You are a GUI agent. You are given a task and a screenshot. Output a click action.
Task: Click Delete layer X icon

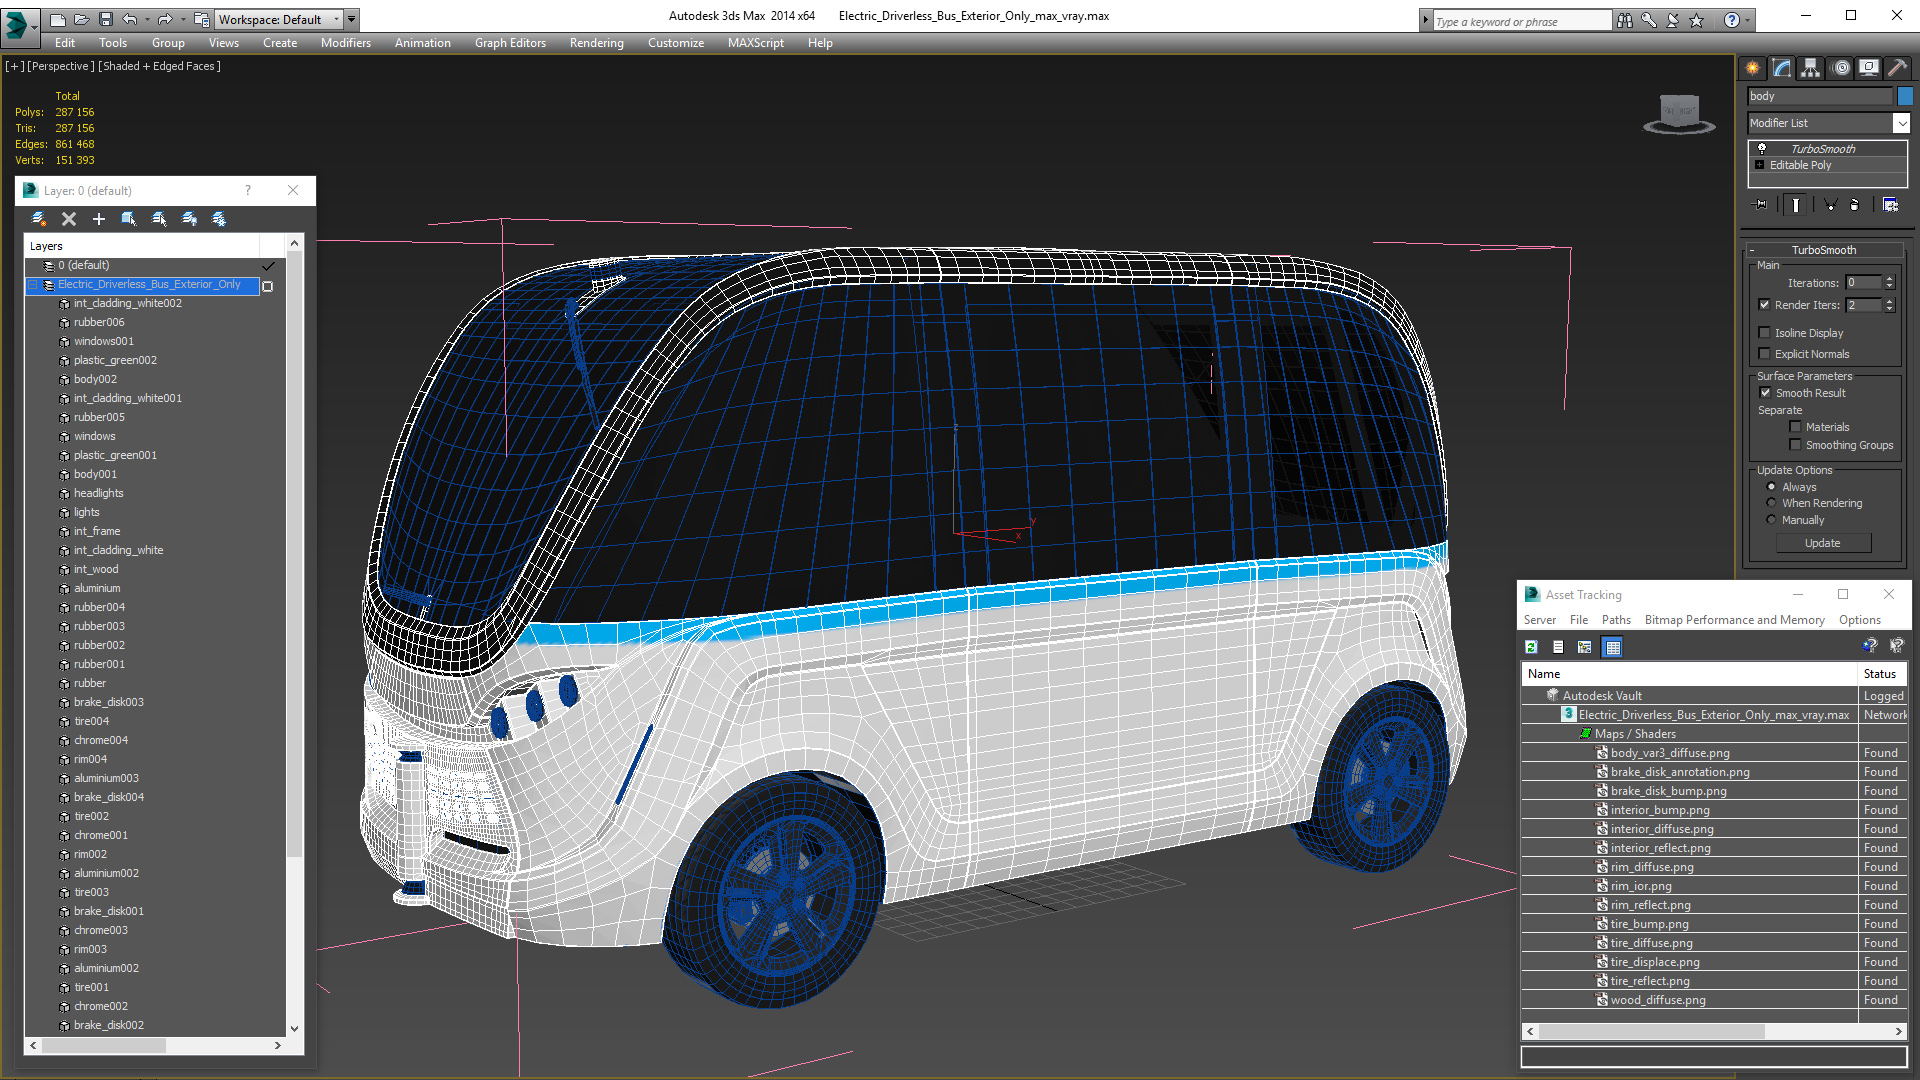click(x=69, y=219)
